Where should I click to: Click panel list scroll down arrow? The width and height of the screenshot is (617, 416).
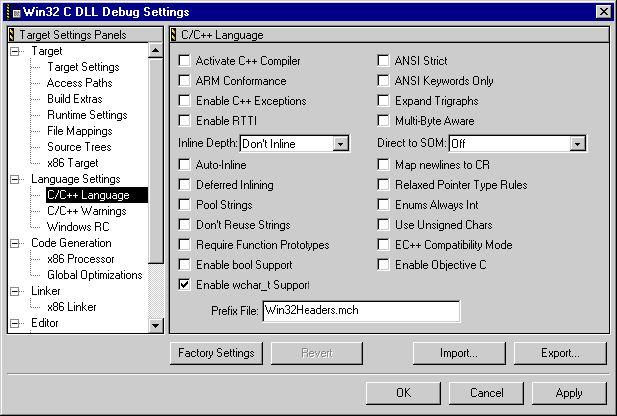[x=155, y=325]
